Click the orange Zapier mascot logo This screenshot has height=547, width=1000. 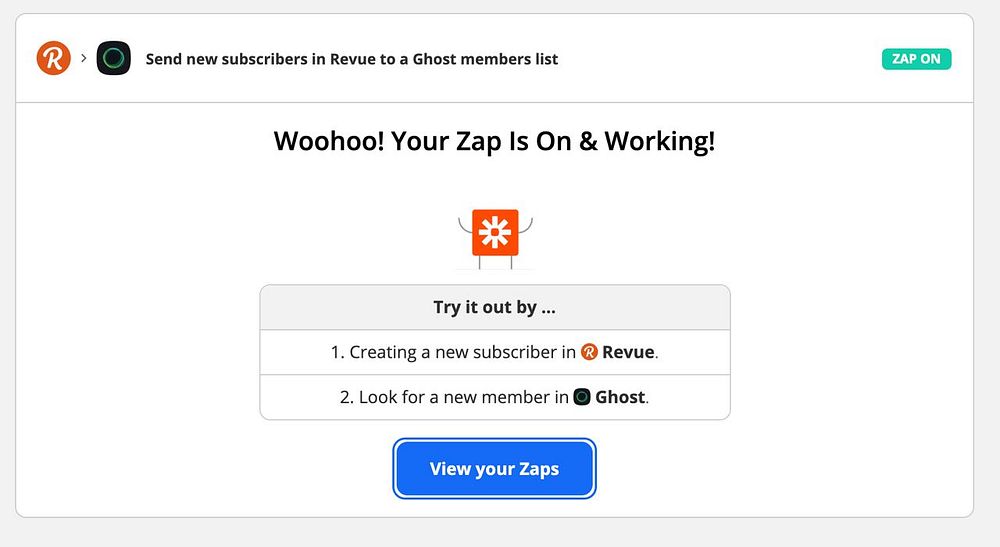pyautogui.click(x=495, y=233)
